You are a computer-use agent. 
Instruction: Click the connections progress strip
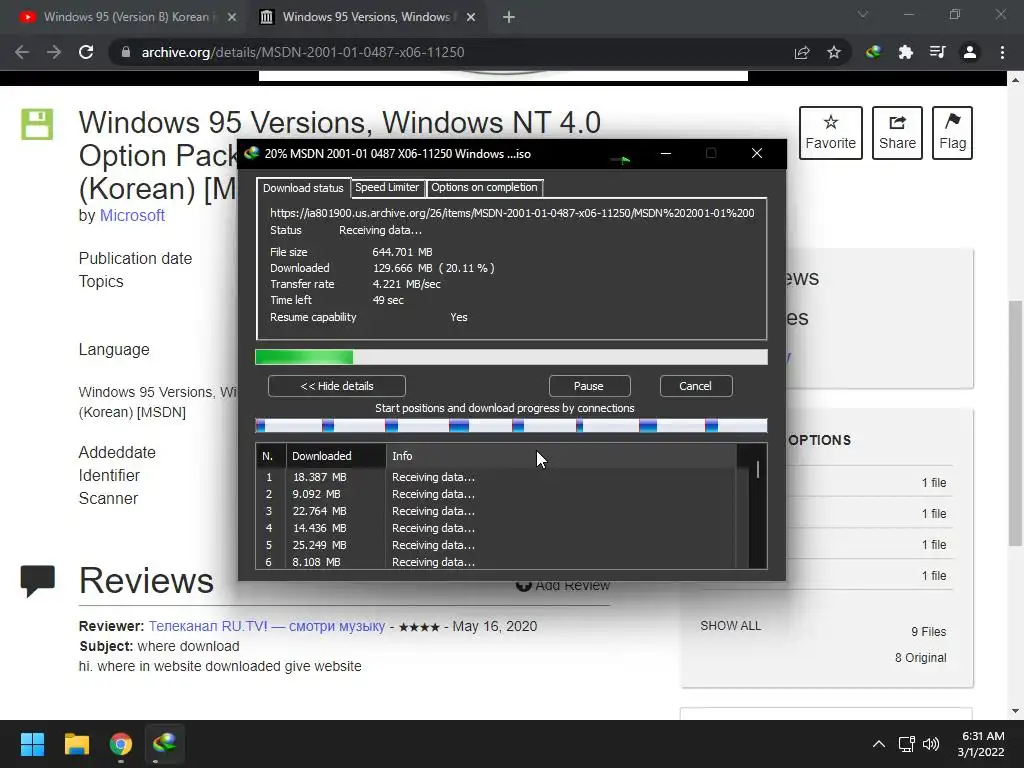tap(511, 426)
